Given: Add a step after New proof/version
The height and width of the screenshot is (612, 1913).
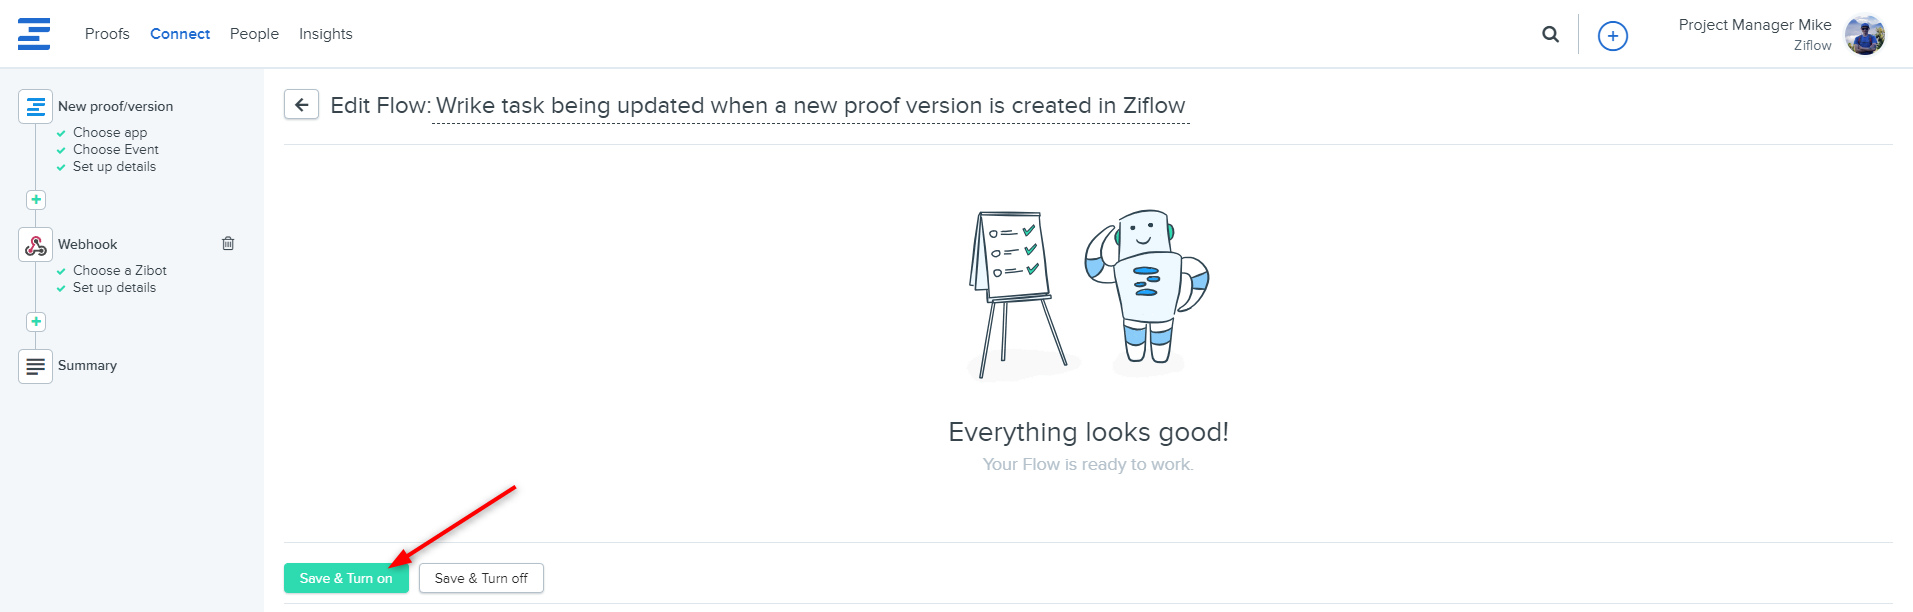Looking at the screenshot, I should [x=36, y=200].
